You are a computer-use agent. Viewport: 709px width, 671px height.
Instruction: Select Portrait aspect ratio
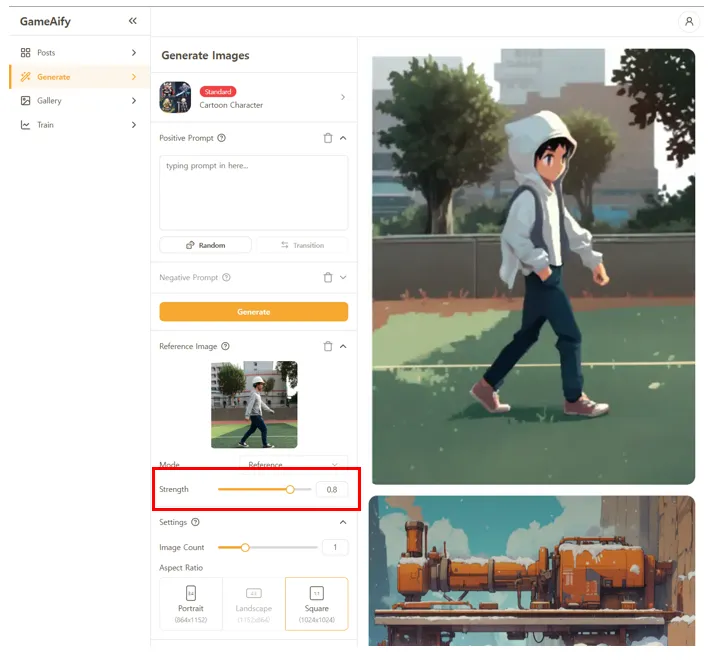click(190, 604)
